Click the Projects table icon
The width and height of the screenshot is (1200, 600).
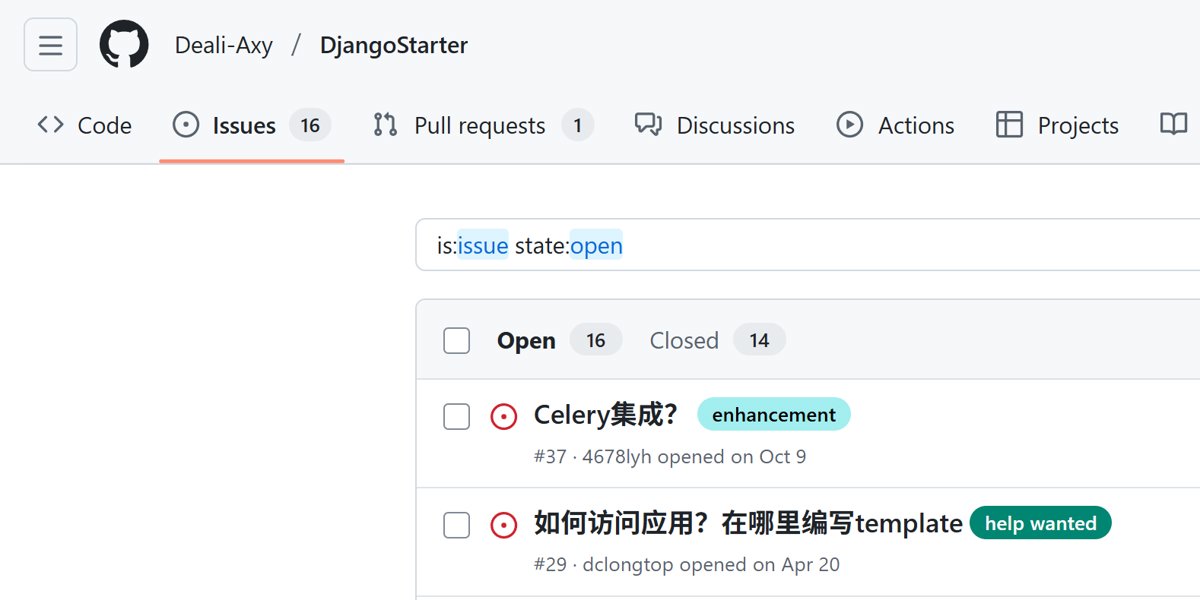point(1010,125)
